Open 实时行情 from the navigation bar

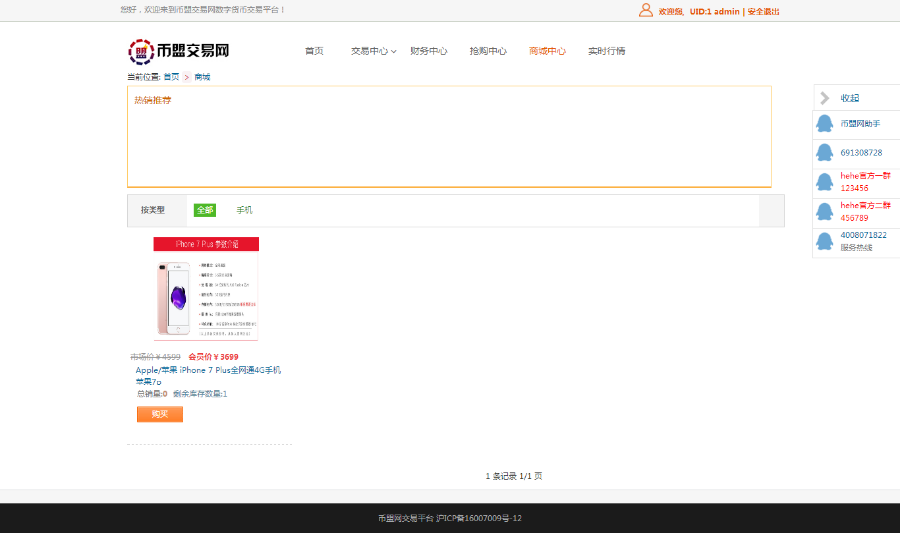pyautogui.click(x=606, y=51)
